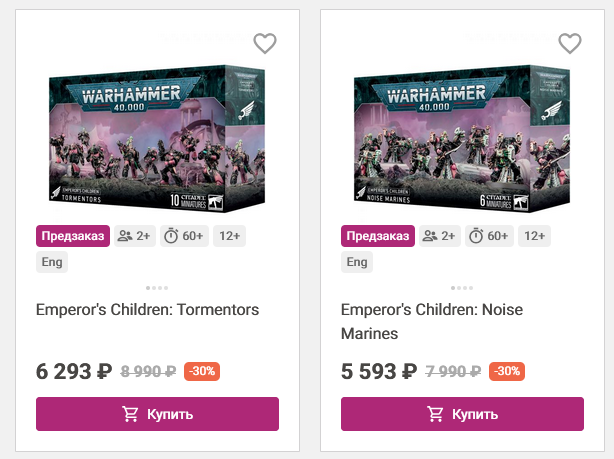Add Tormentors to wishlist with heart icon
Image resolution: width=614 pixels, height=459 pixels.
[x=264, y=43]
